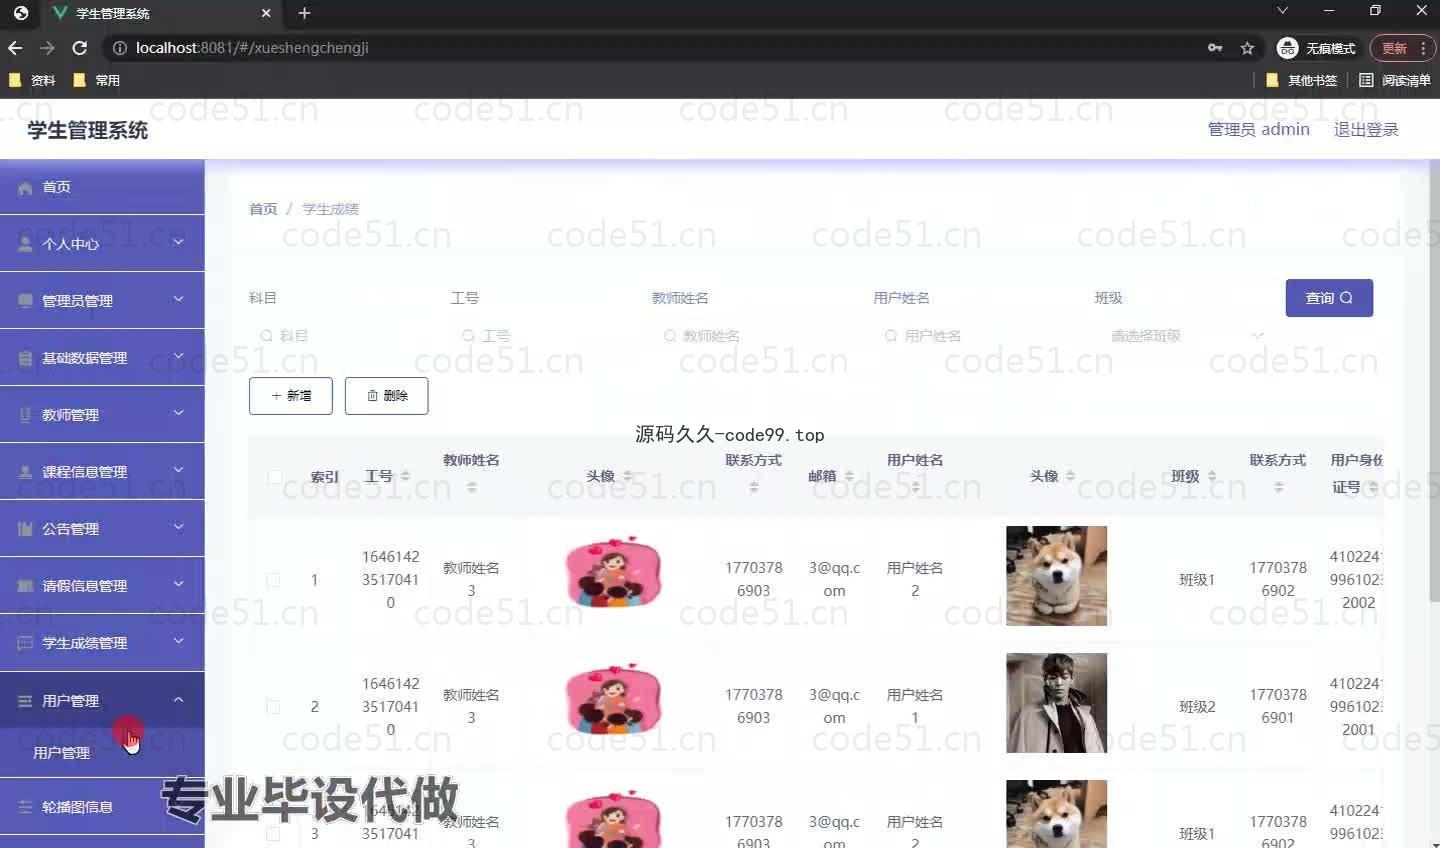Click the icon beside 学生成绩管理
The image size is (1440, 848).
(x=25, y=643)
